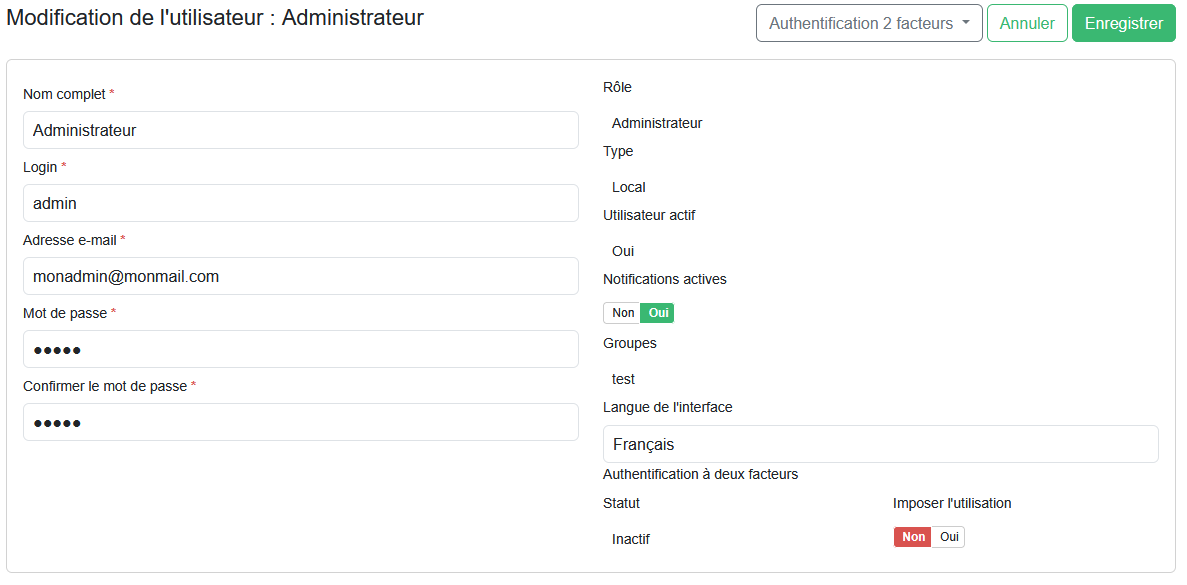This screenshot has width=1187, height=585.
Task: Enable Imposer l'utilisation by selecting Oui
Action: pos(948,536)
